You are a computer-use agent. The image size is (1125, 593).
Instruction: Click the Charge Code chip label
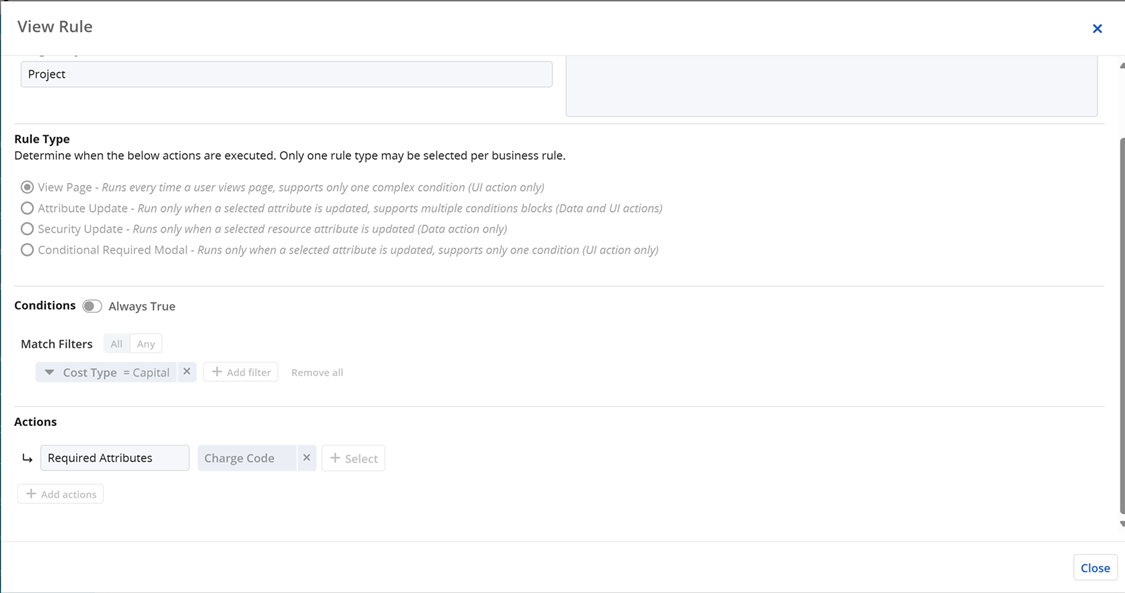240,457
